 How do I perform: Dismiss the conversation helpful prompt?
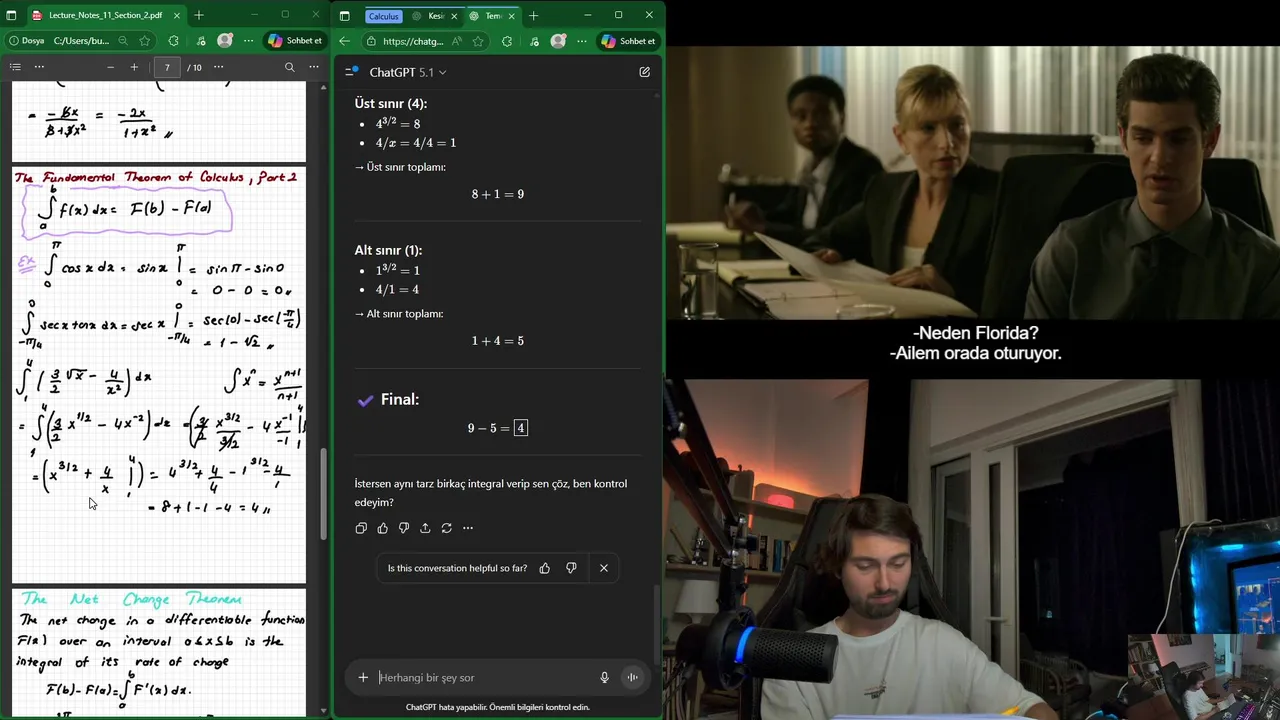(604, 568)
